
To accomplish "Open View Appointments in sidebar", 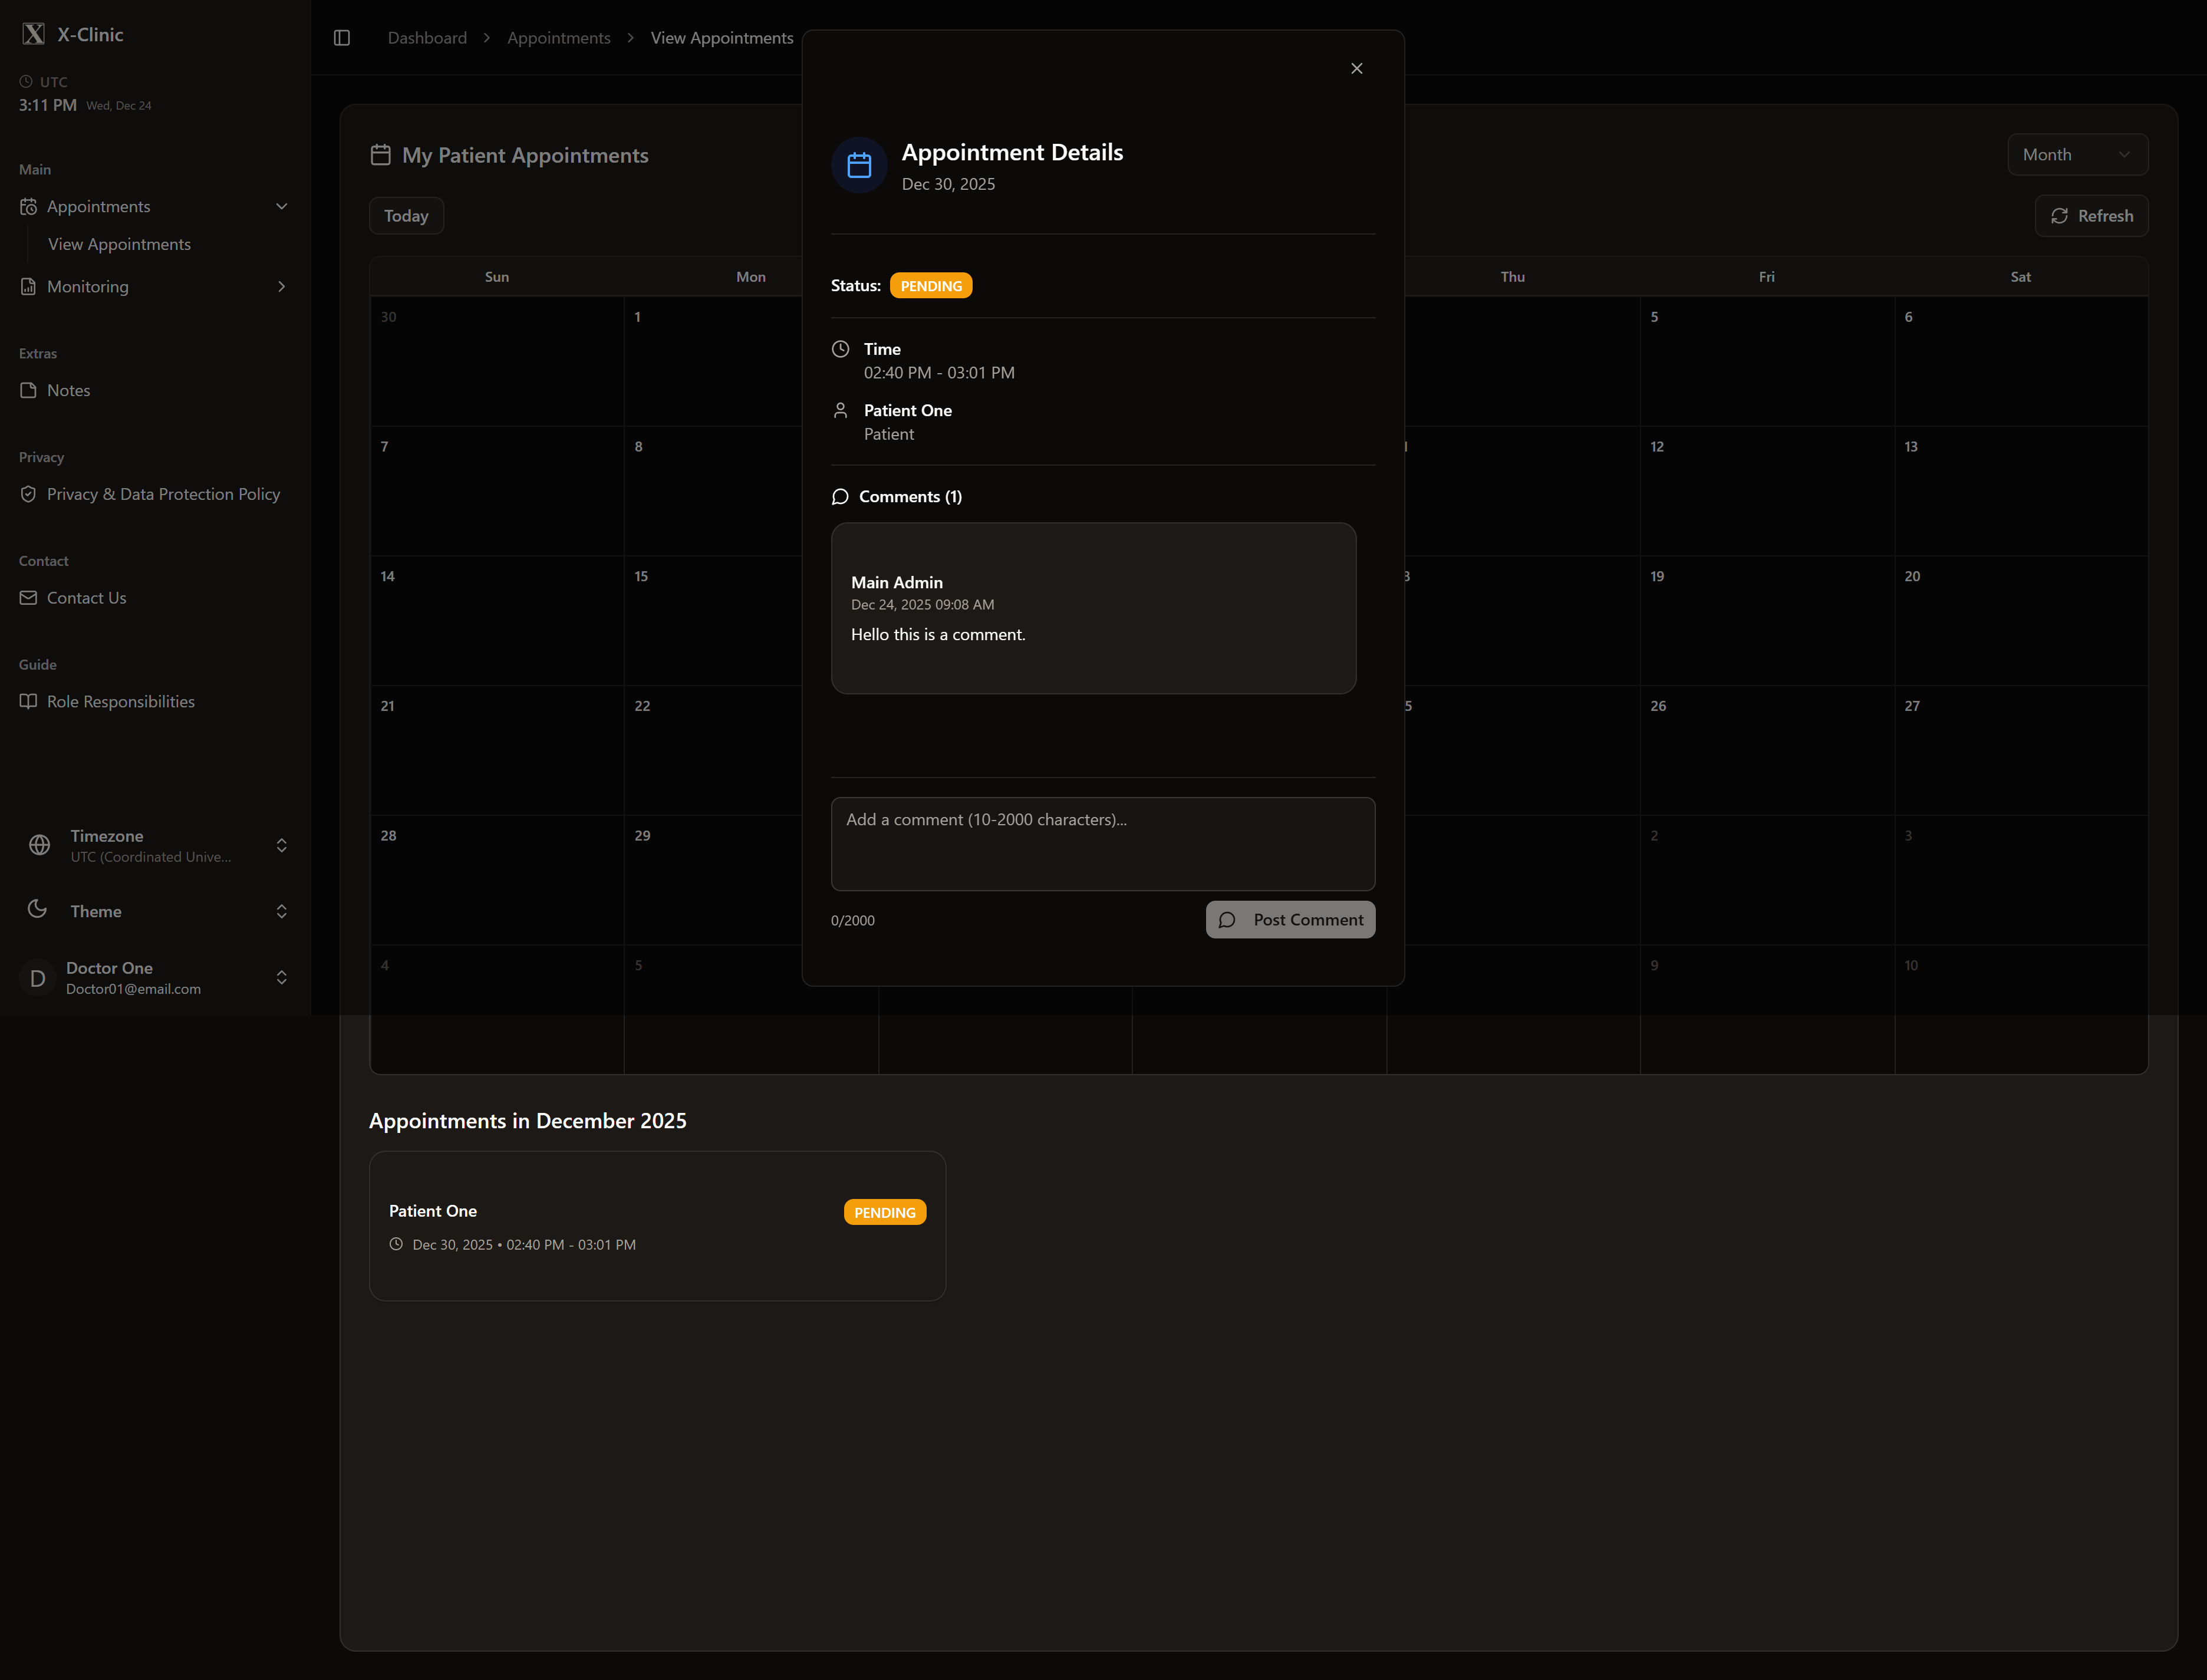I will [x=119, y=244].
